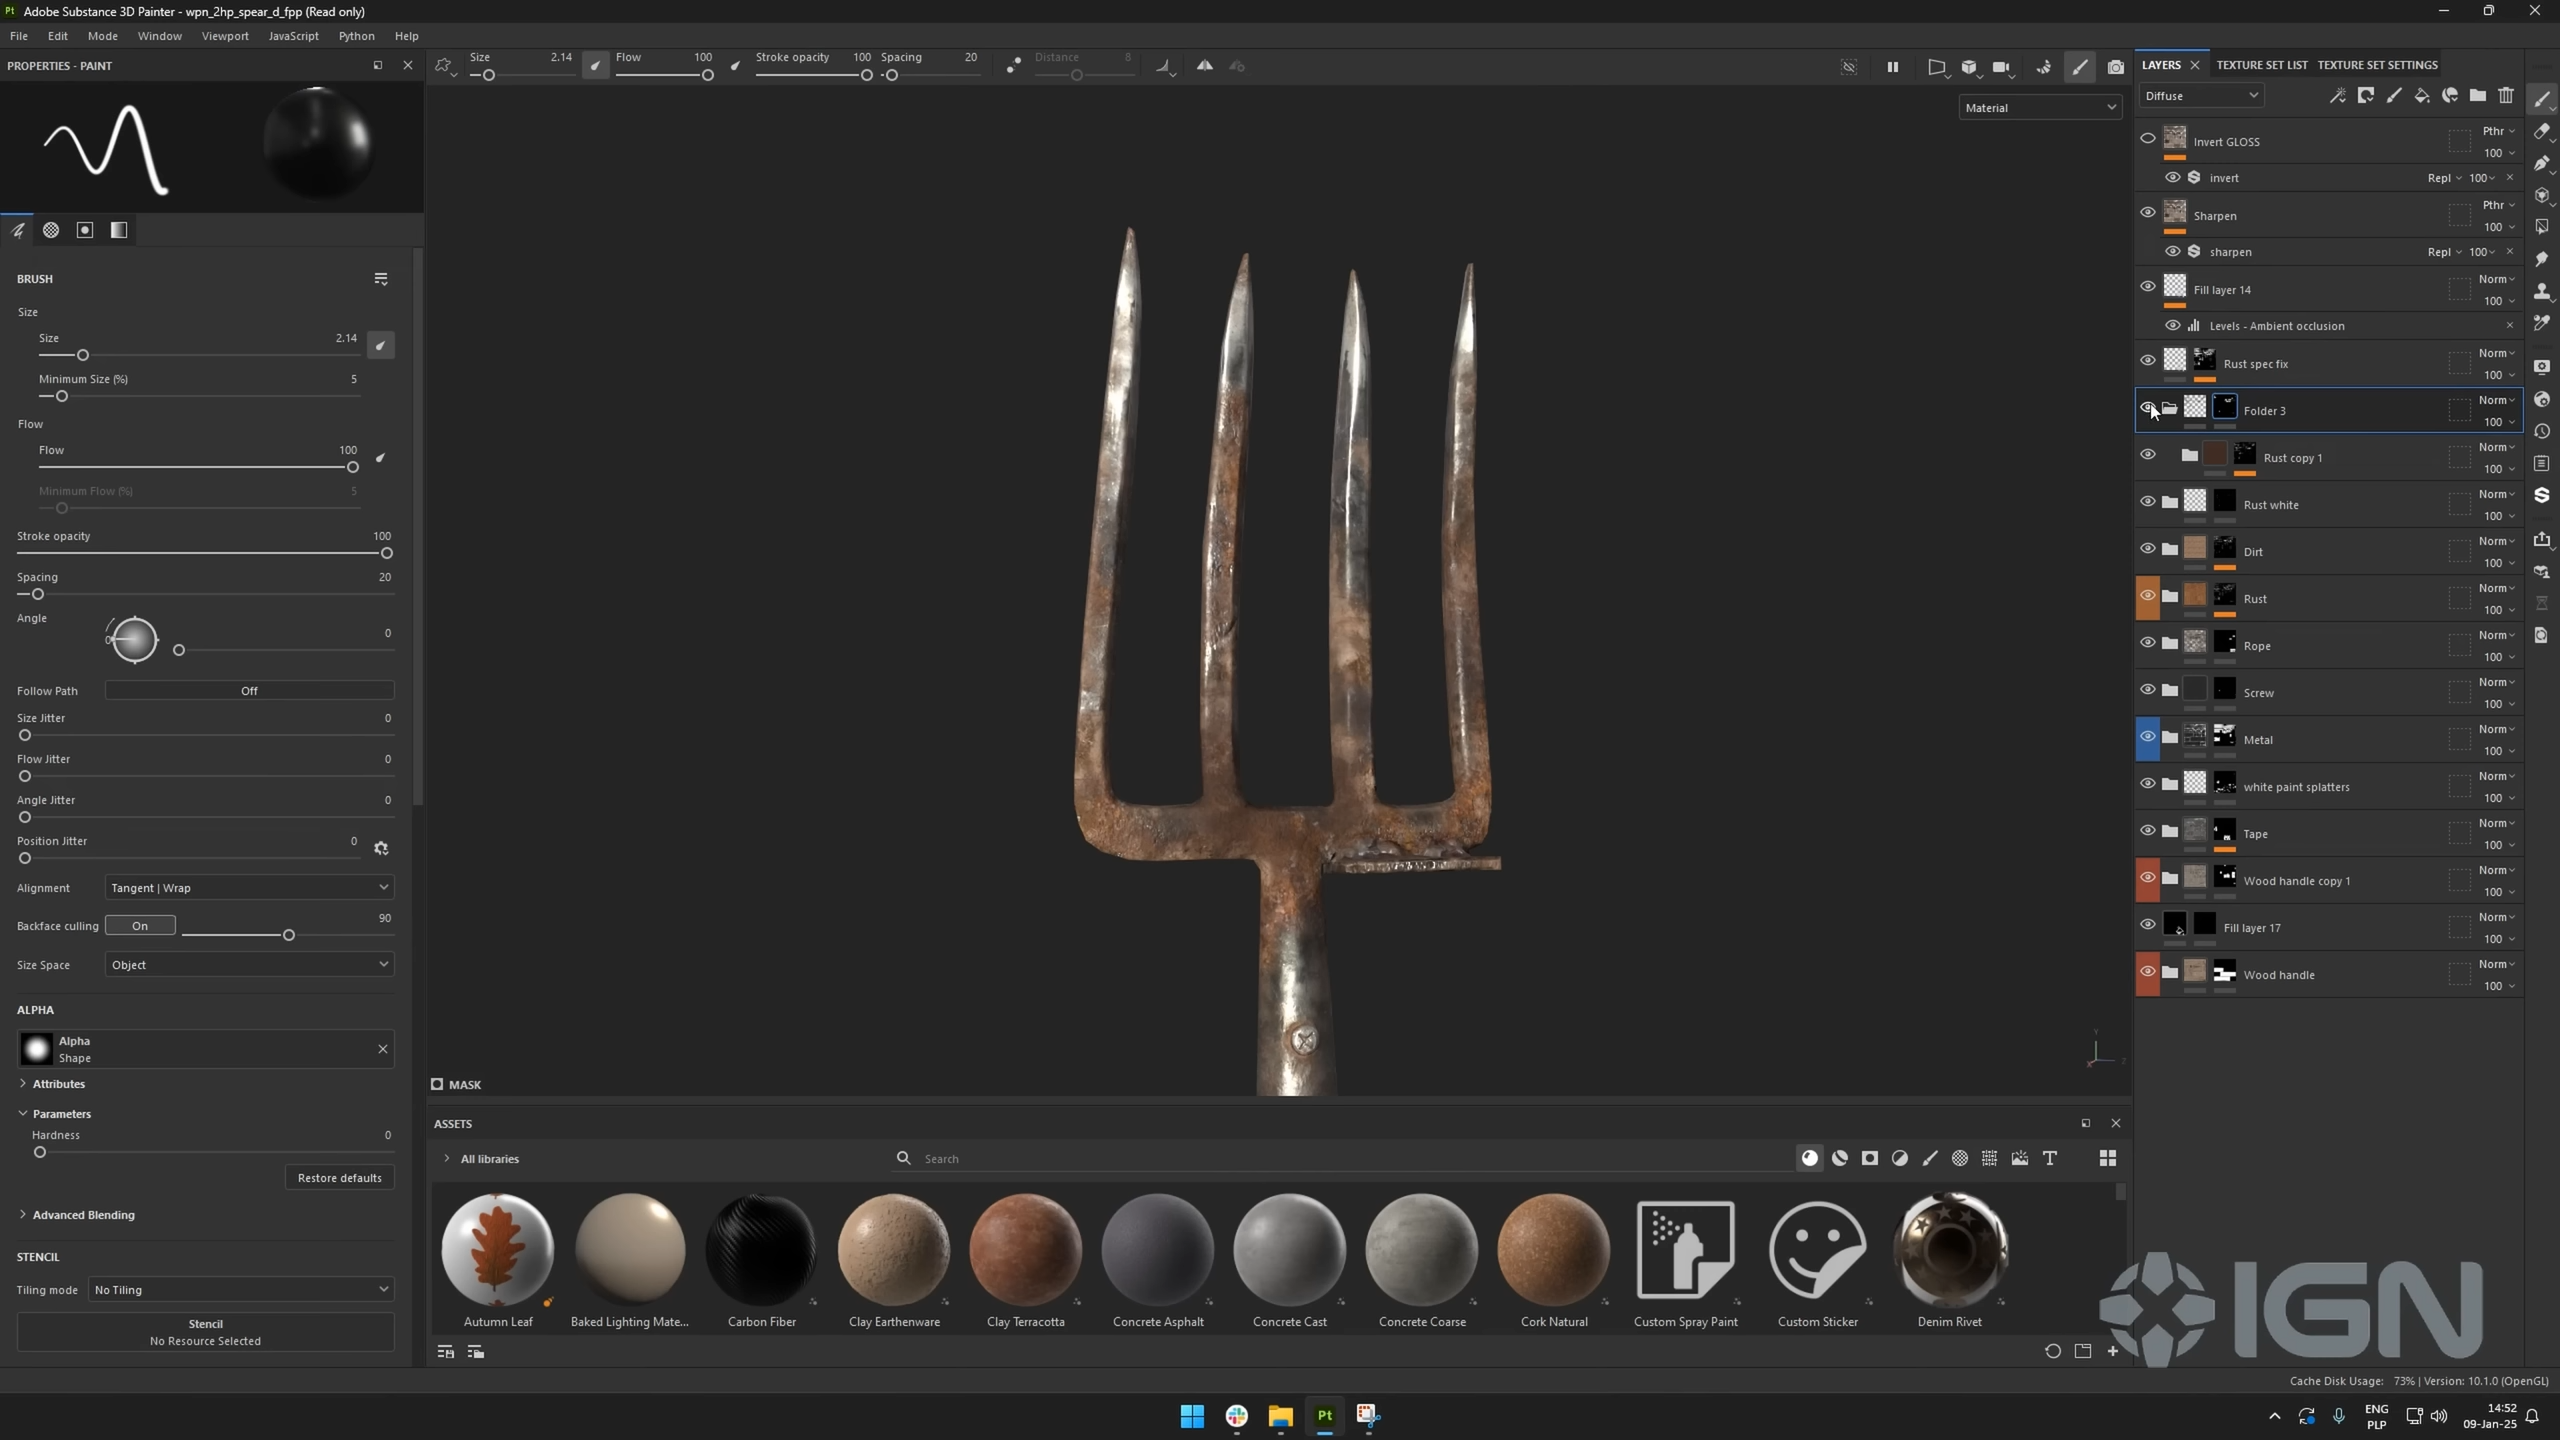Select the Eraser tool in right toolbar
This screenshot has height=1440, width=2560.
2542,131
